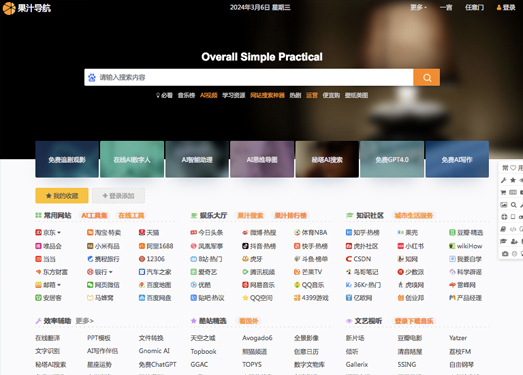Click the magnifier icon in side panel

coord(514,205)
